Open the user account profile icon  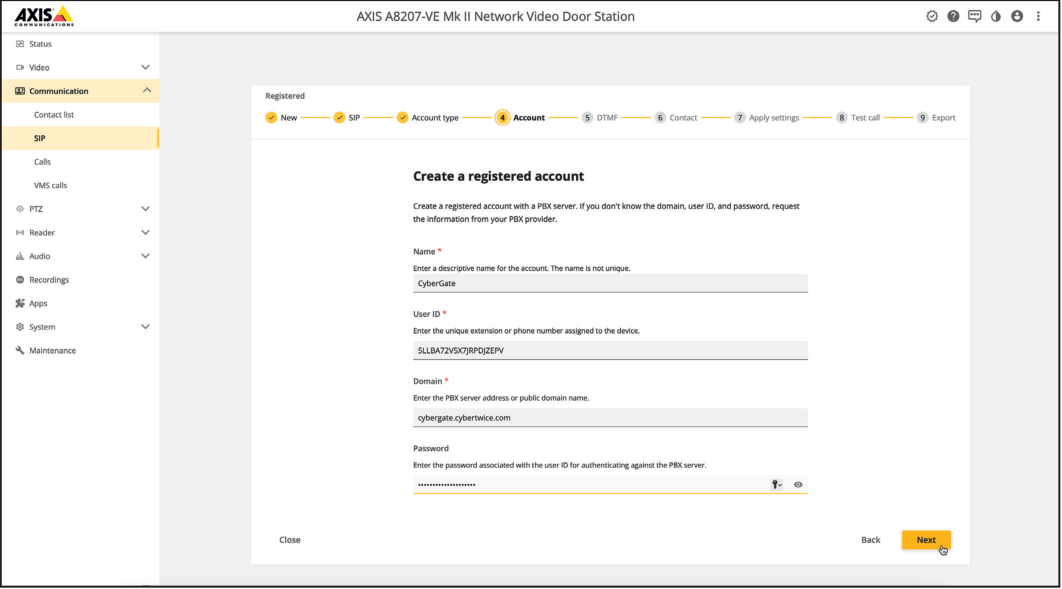tap(1017, 16)
